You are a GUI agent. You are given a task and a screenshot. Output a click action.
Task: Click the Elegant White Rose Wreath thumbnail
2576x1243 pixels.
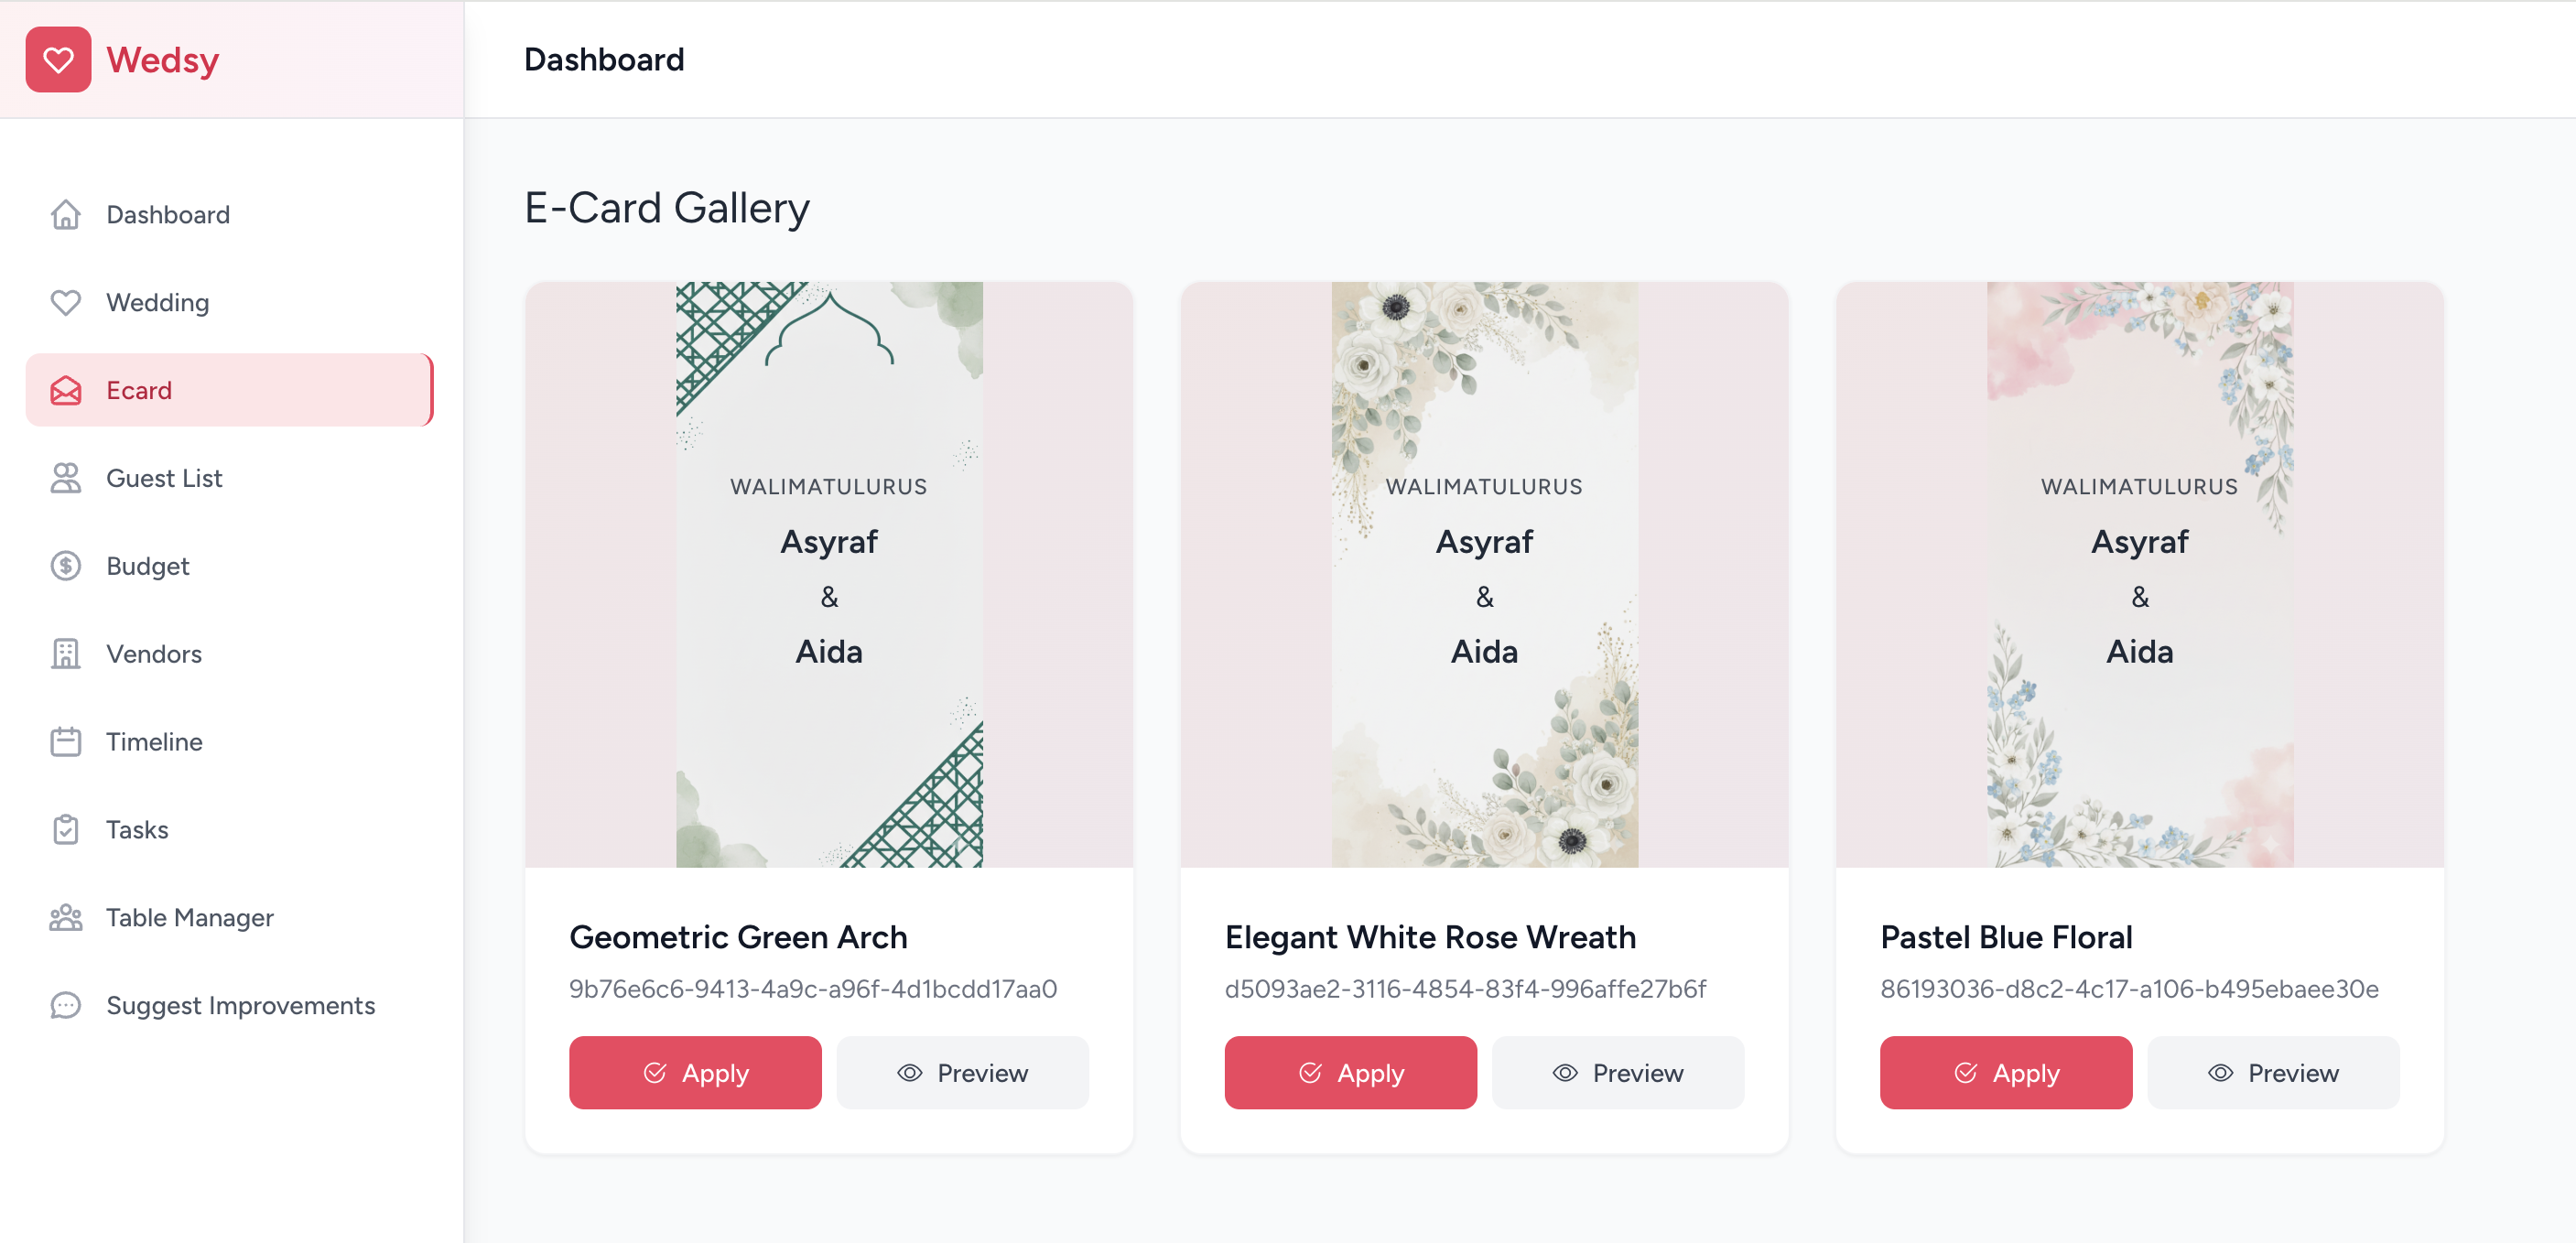(1484, 574)
